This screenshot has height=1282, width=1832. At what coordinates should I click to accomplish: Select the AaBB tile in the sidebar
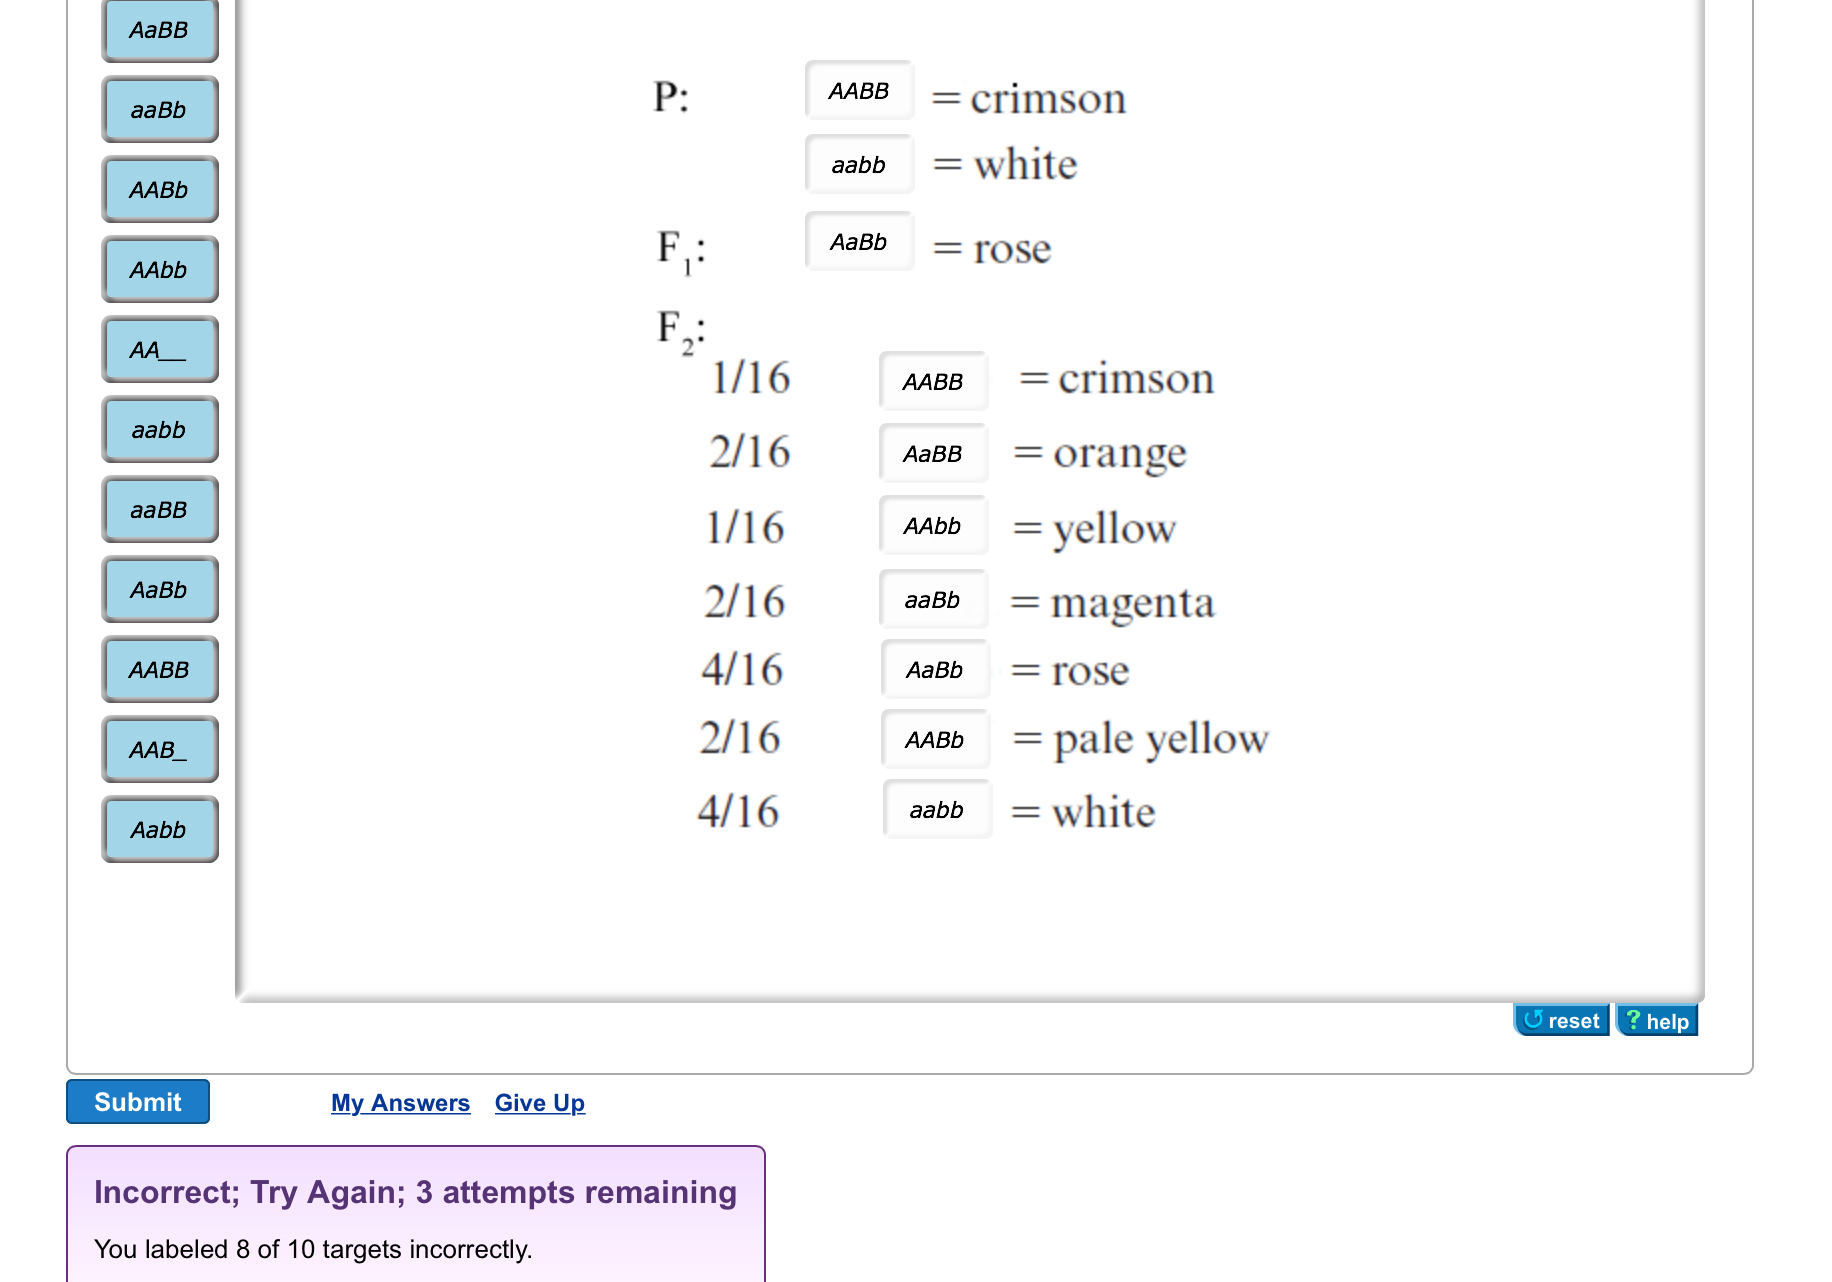159,30
